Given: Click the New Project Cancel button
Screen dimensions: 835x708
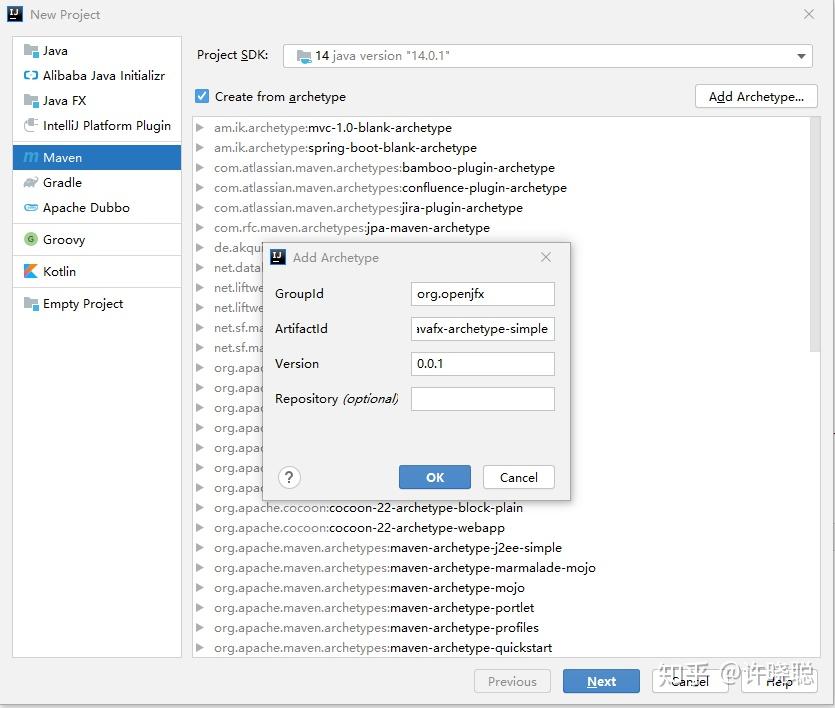Looking at the screenshot, I should tap(690, 681).
